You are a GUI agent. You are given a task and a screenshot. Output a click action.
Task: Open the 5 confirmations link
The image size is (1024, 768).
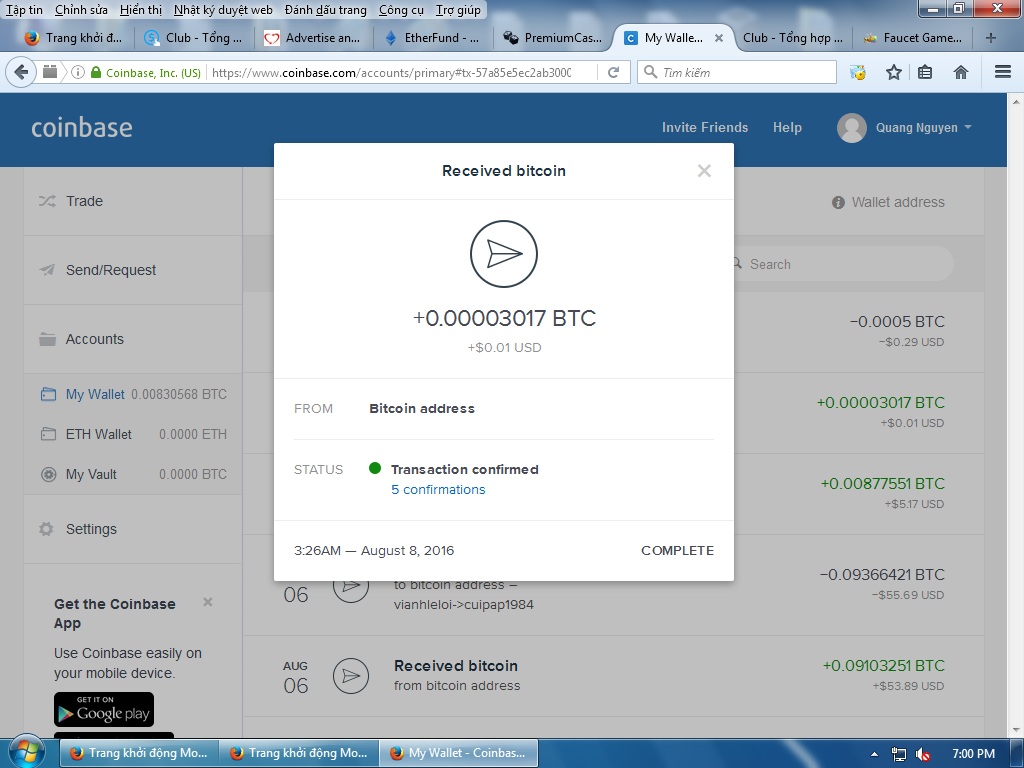[438, 490]
